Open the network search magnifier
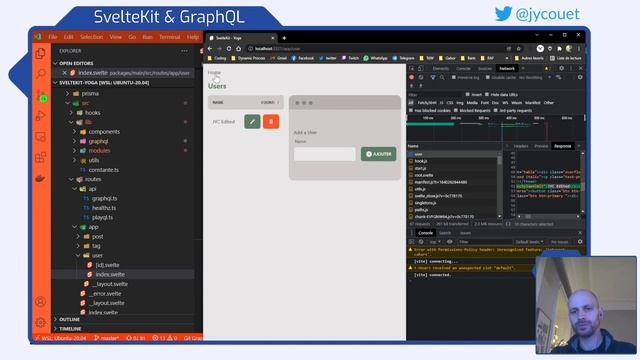This screenshot has height=360, width=640. click(x=442, y=77)
